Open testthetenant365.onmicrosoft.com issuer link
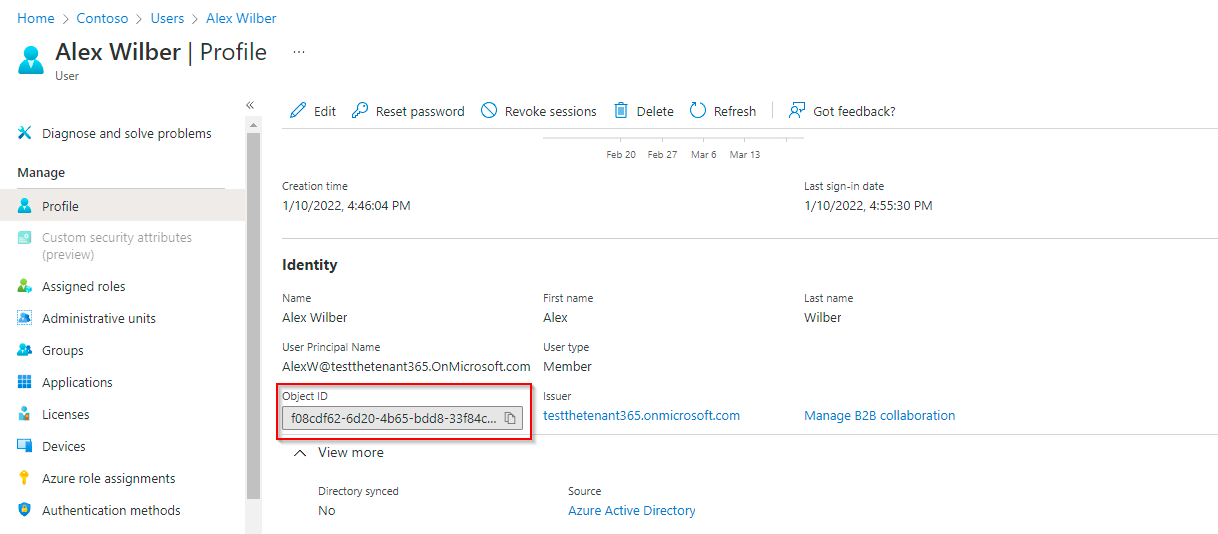This screenshot has height=534, width=1218. pyautogui.click(x=641, y=415)
